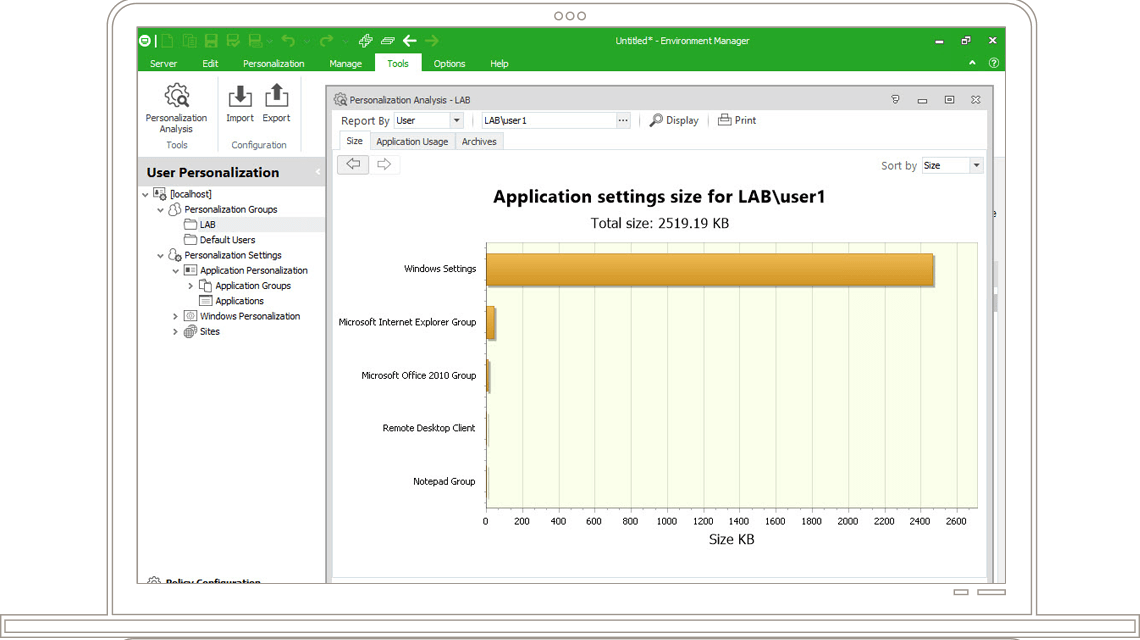
Task: Collapse the Personalization Settings node
Action: [x=161, y=256]
